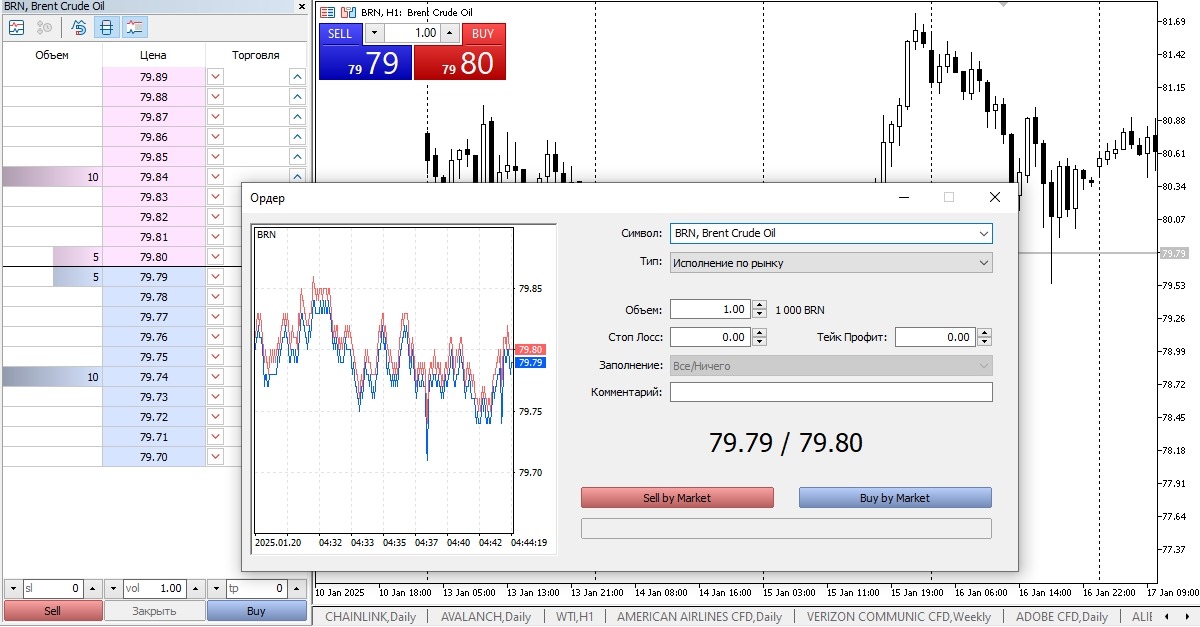Toggle the highlighted red-line chart icon in DOM toolbar

pos(135,27)
